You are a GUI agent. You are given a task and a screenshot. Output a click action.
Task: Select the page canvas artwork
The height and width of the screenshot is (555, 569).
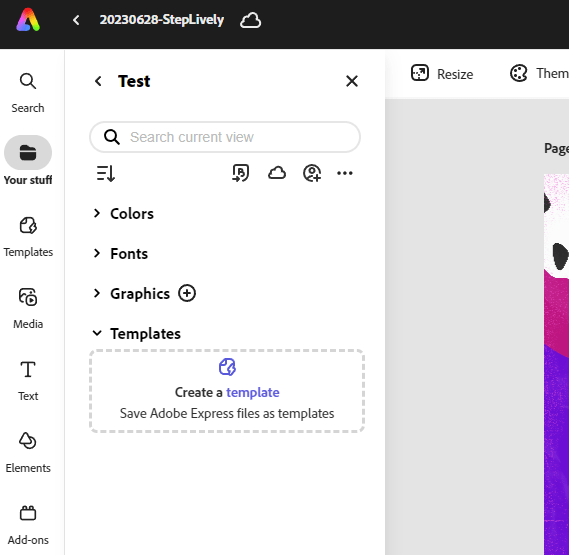556,364
